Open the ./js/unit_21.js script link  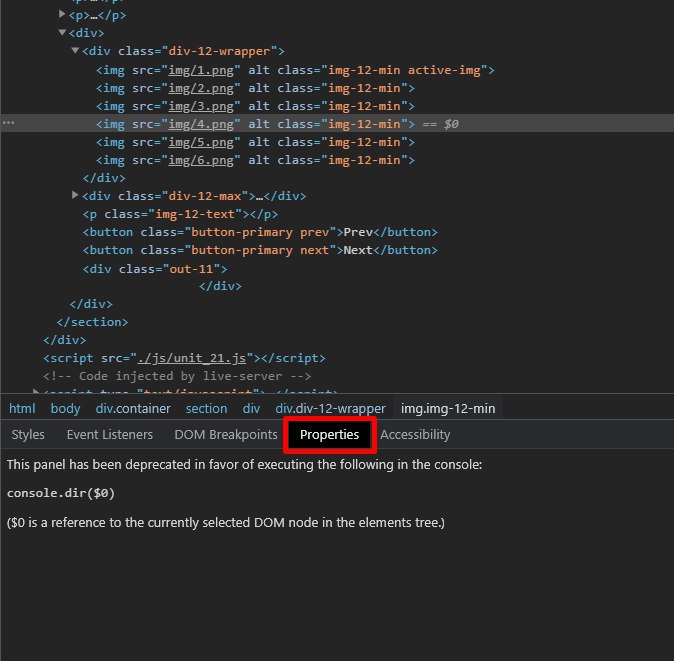tap(192, 358)
